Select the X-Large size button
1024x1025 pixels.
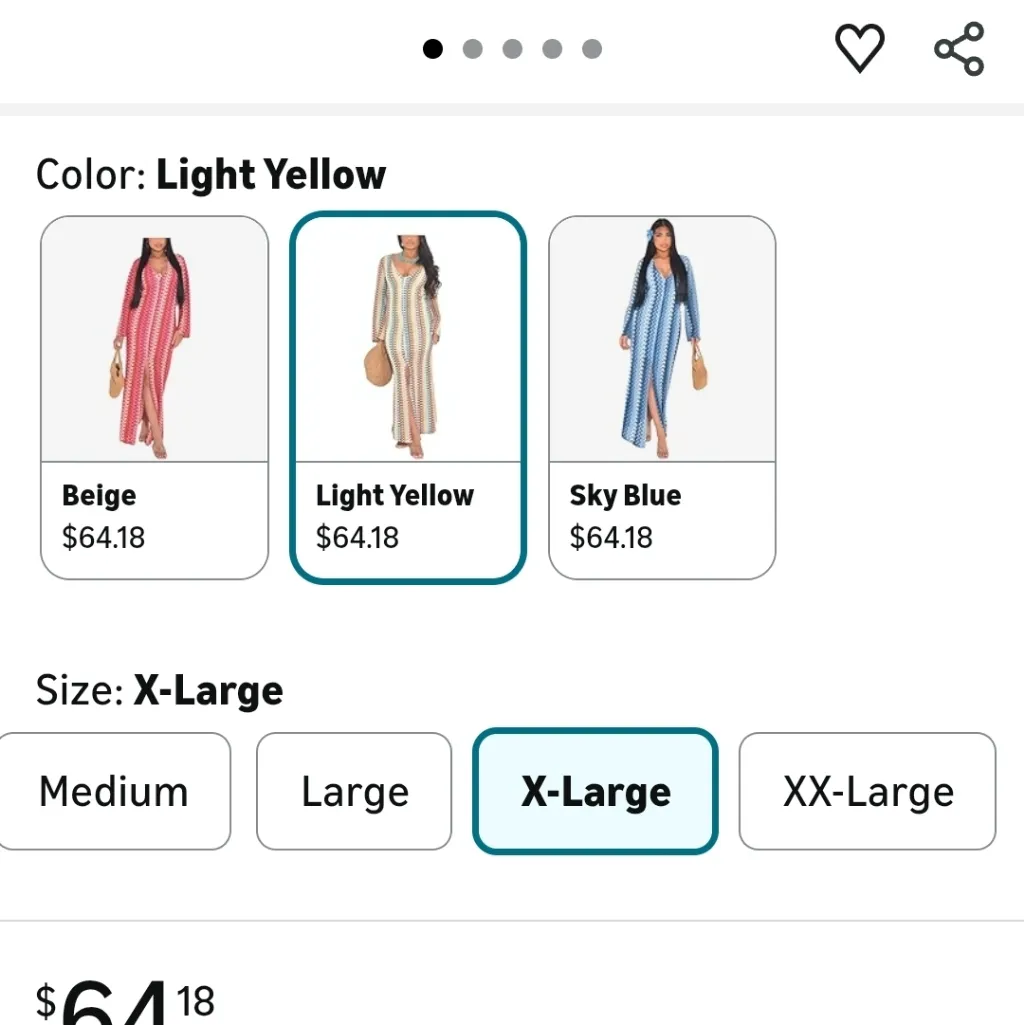click(x=595, y=792)
